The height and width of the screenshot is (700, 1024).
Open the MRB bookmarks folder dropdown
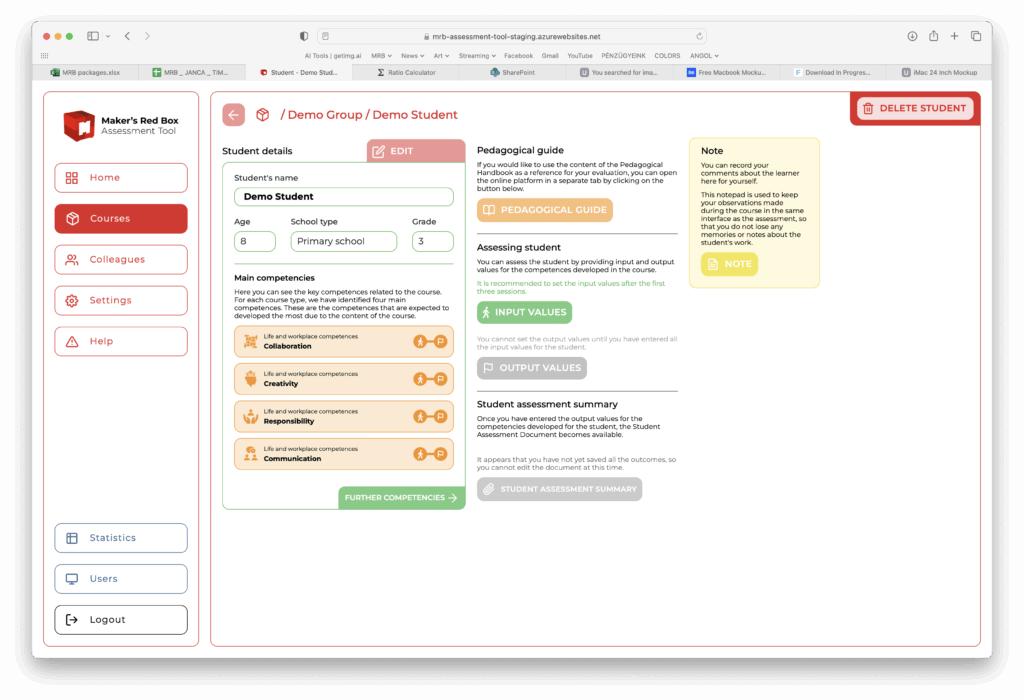pos(382,56)
